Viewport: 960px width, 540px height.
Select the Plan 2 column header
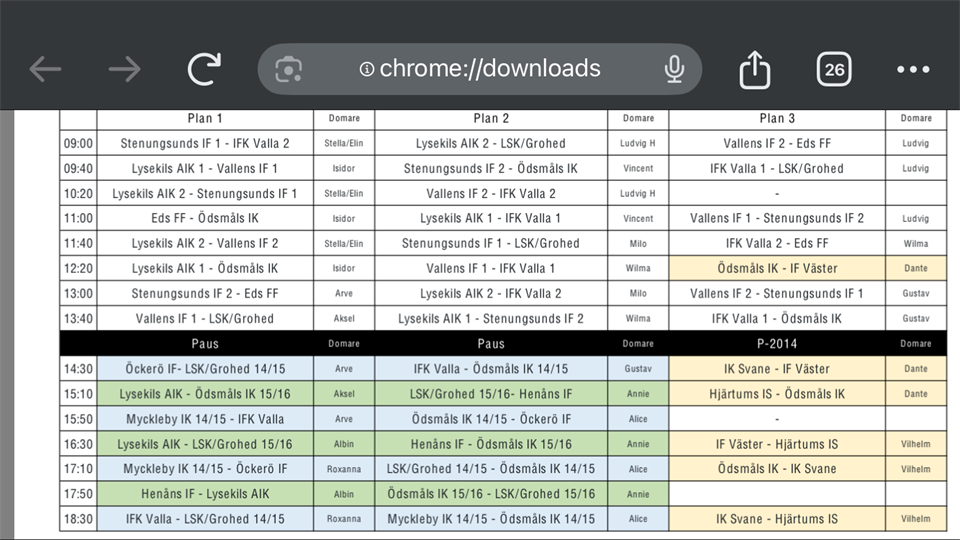[491, 119]
